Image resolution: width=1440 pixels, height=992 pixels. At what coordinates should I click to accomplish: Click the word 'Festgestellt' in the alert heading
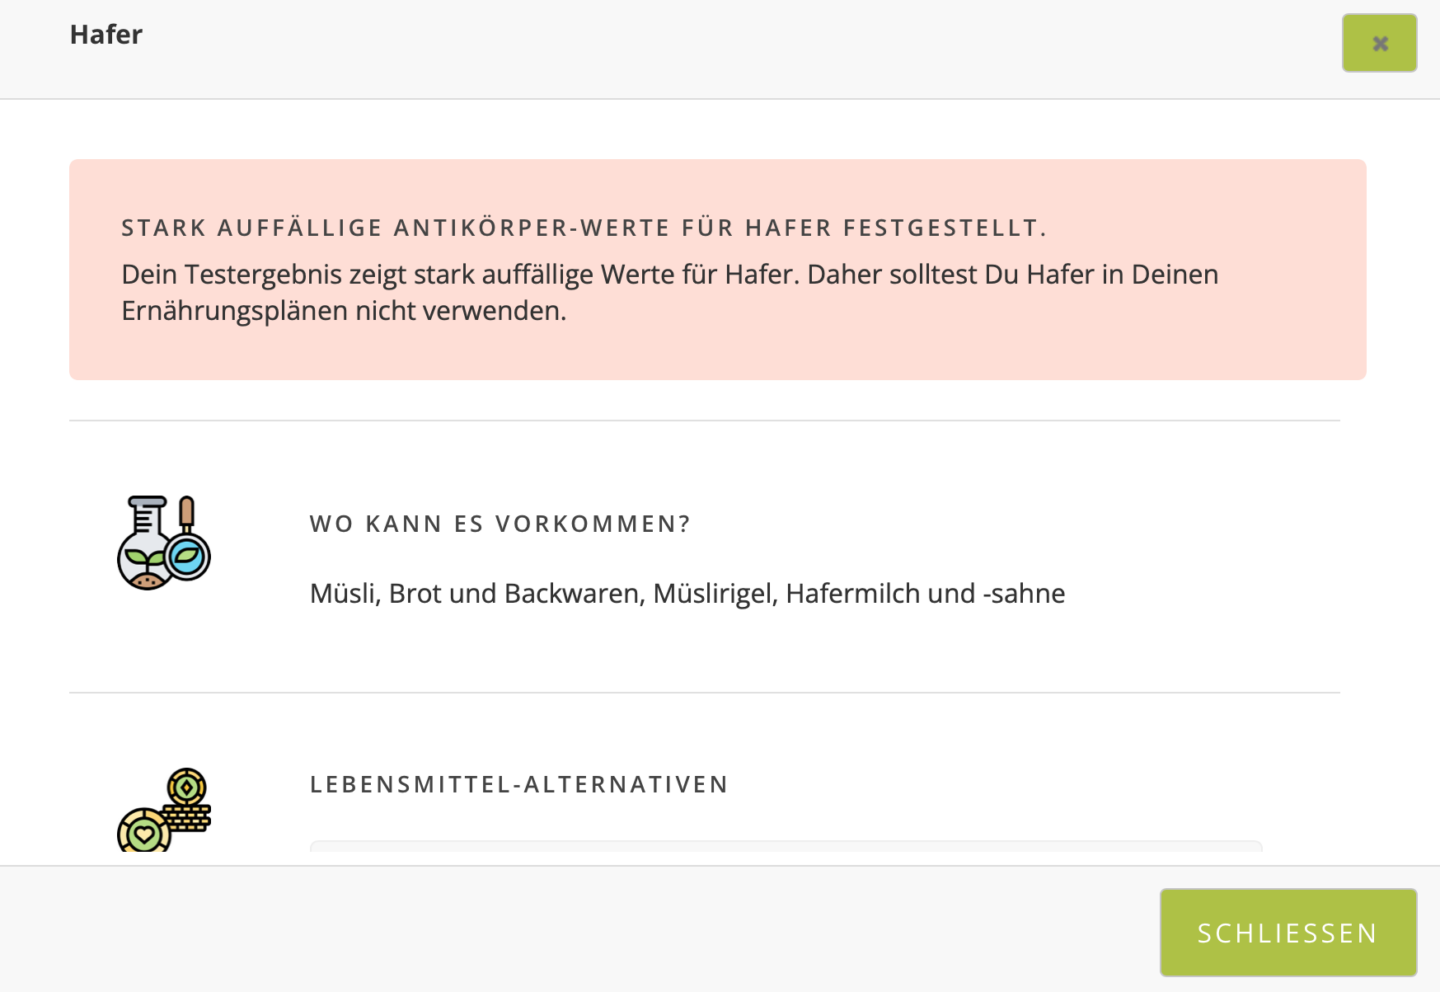(943, 228)
